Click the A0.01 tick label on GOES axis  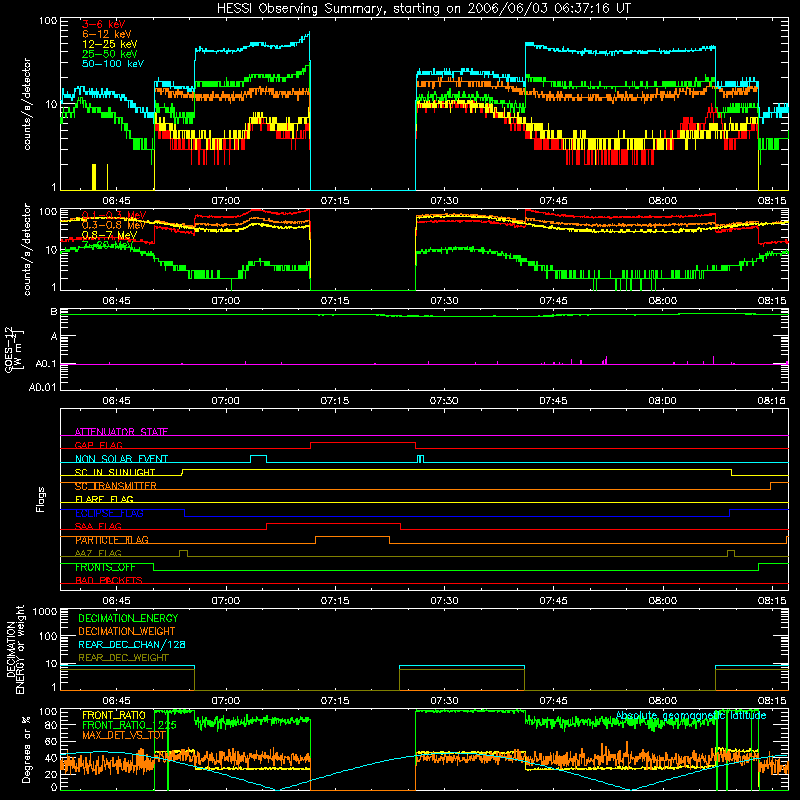42,387
